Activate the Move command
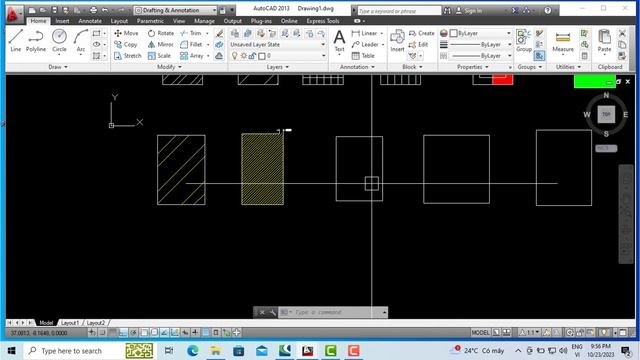The image size is (640, 360). [126, 33]
